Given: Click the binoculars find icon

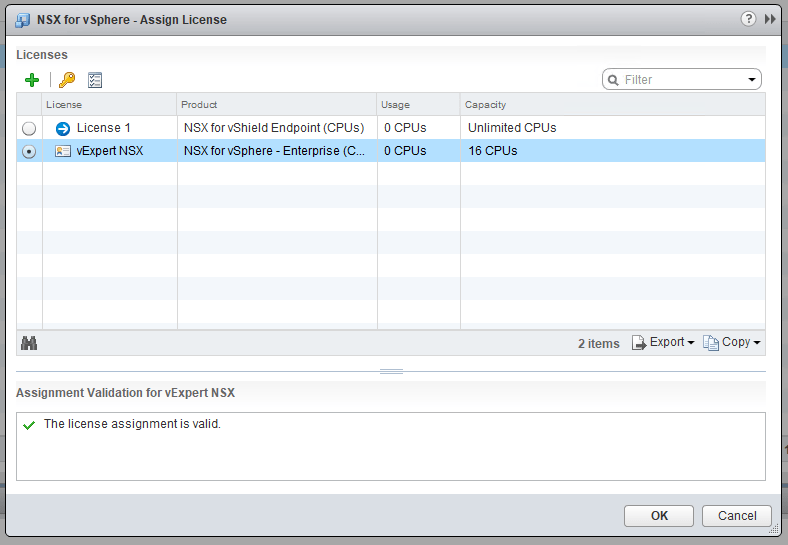Looking at the screenshot, I should pyautogui.click(x=29, y=343).
